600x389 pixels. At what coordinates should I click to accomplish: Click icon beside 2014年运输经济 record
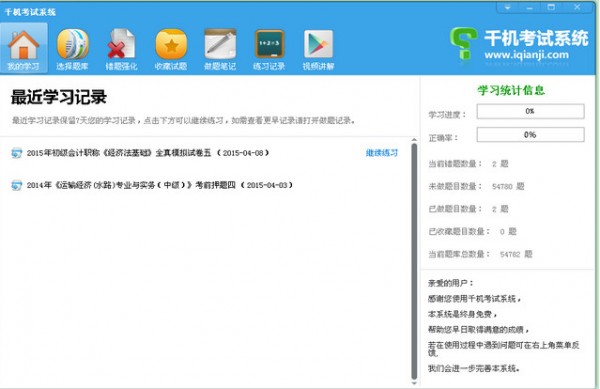pos(16,185)
